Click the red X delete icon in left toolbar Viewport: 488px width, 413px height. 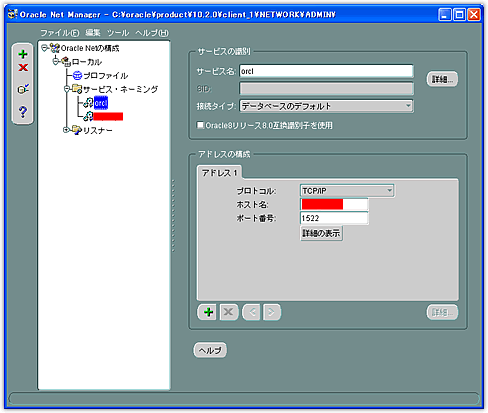tap(23, 68)
